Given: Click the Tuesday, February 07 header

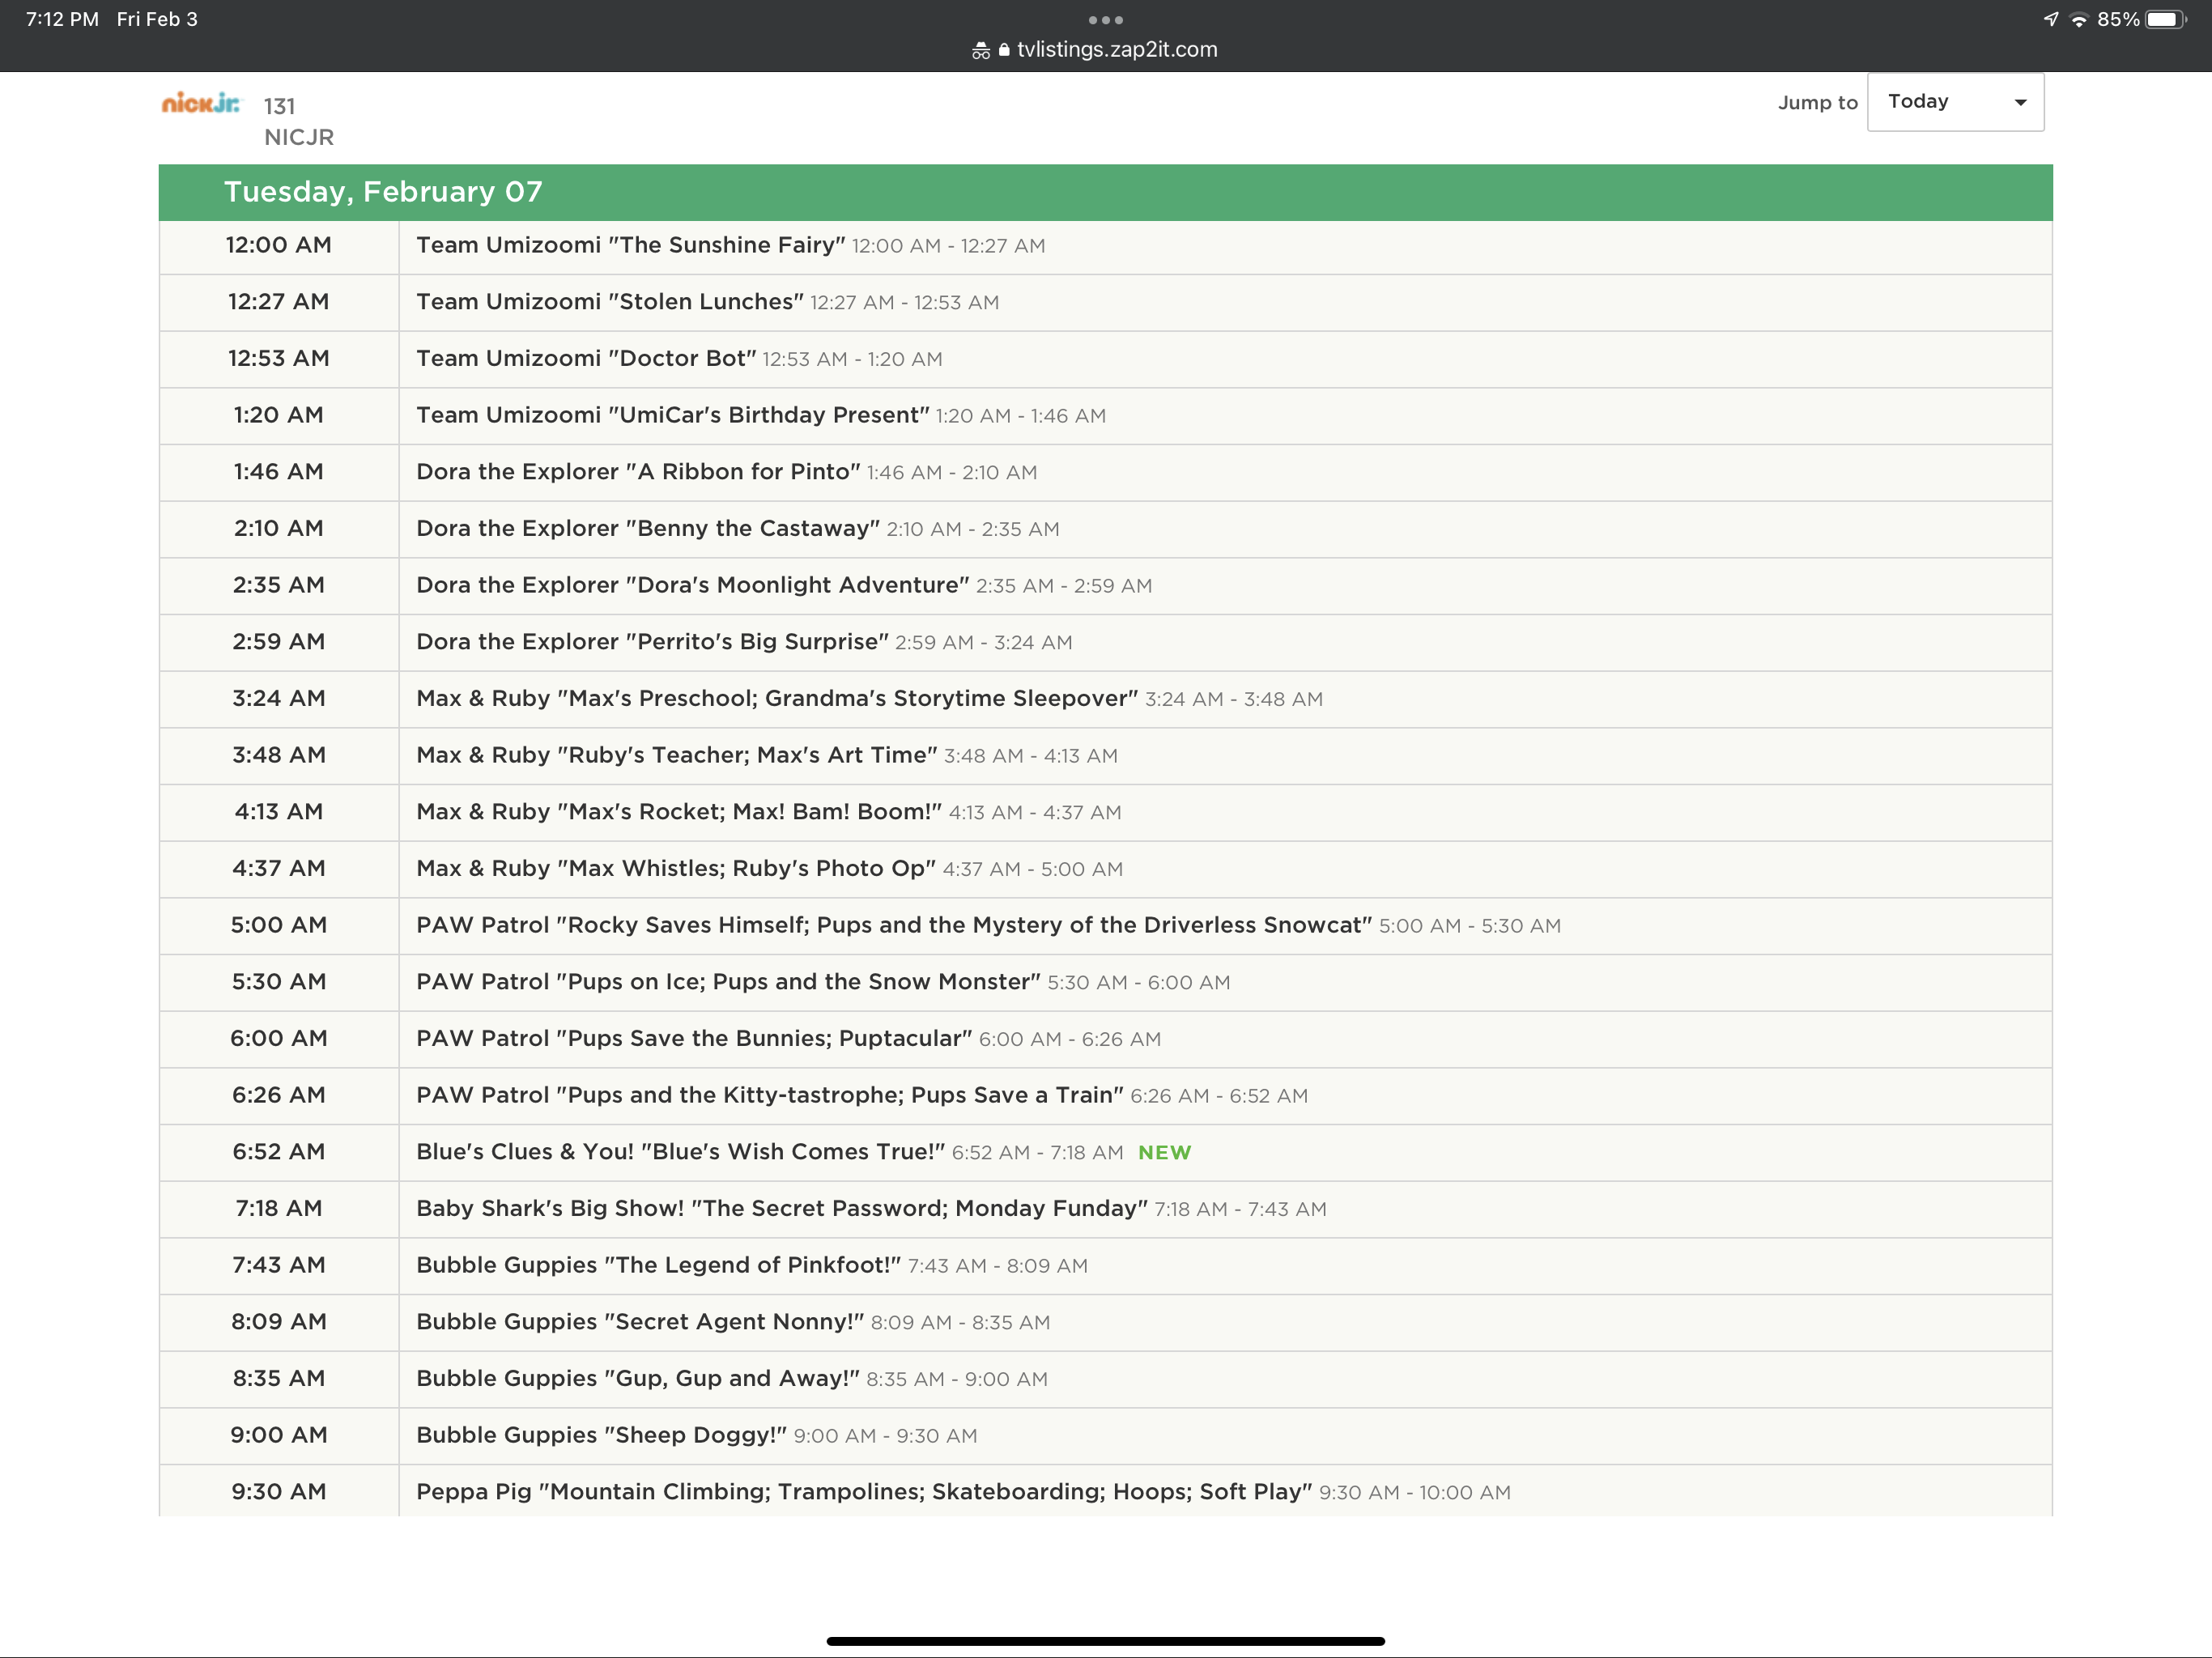Looking at the screenshot, I should 1105,192.
